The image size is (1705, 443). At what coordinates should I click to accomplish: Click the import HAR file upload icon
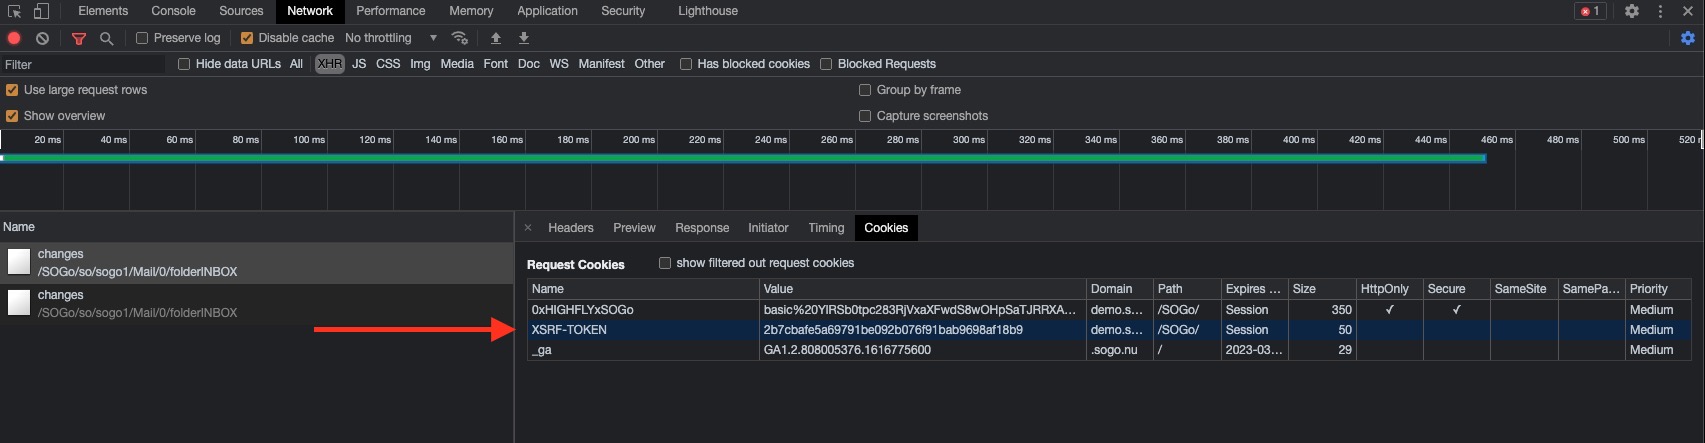[x=495, y=38]
